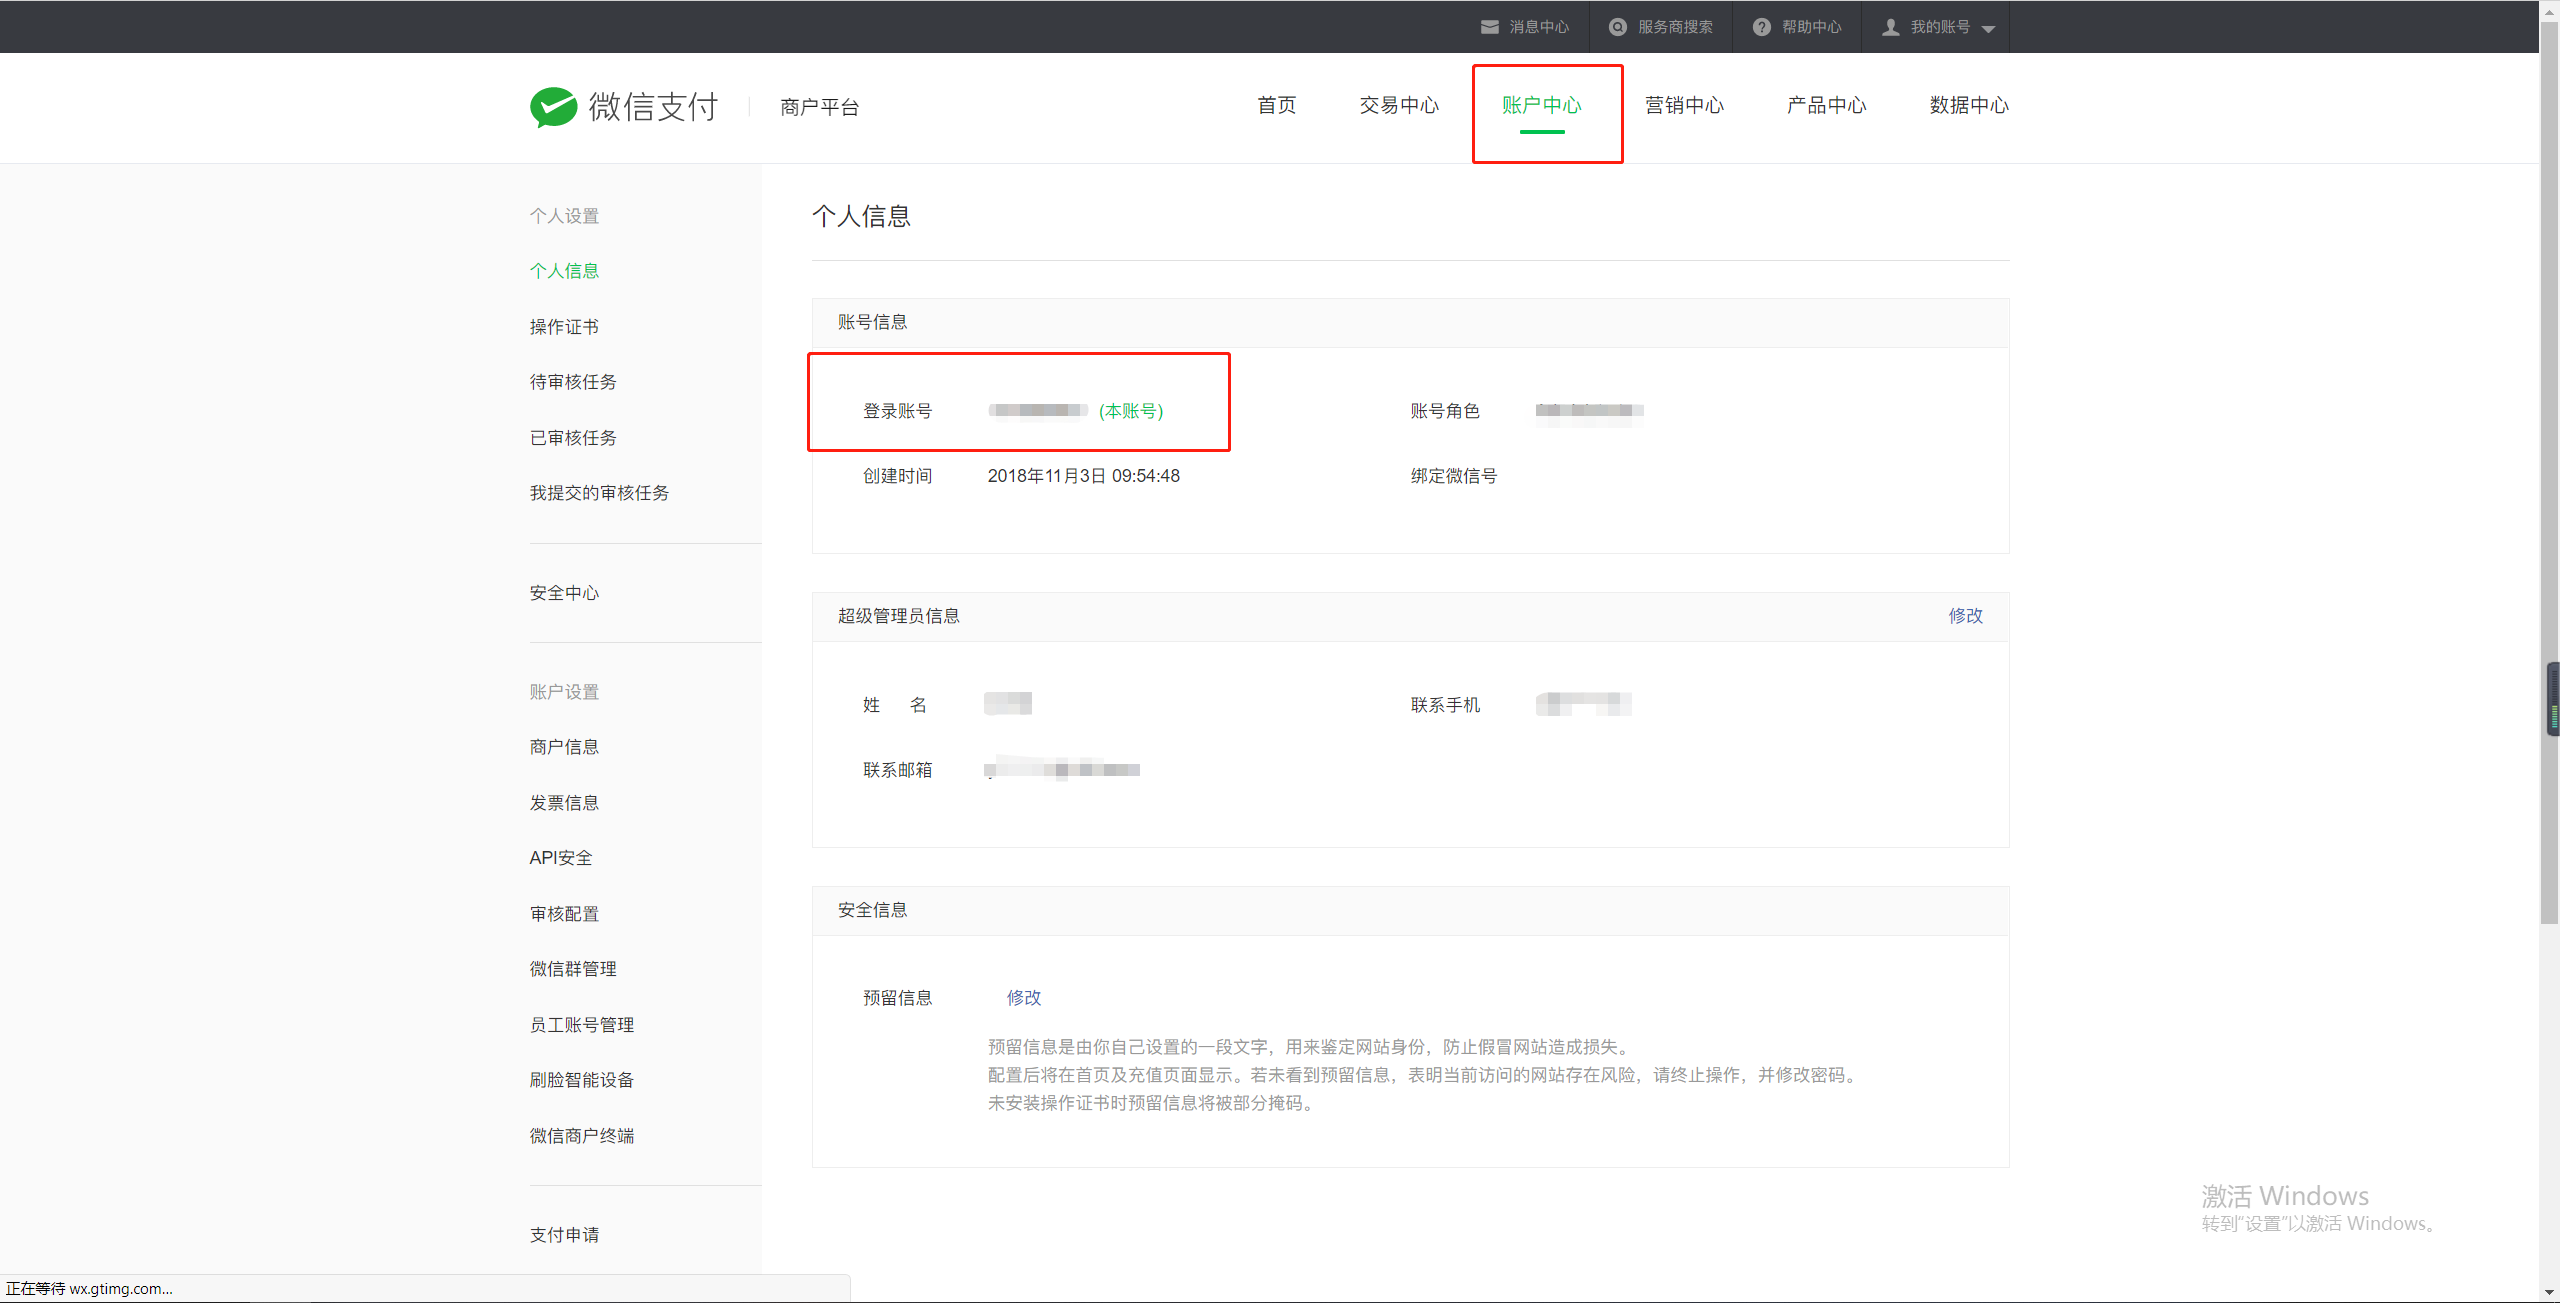2560x1303 pixels.
Task: Open 微信商户终端 in the sidebar
Action: click(582, 1136)
